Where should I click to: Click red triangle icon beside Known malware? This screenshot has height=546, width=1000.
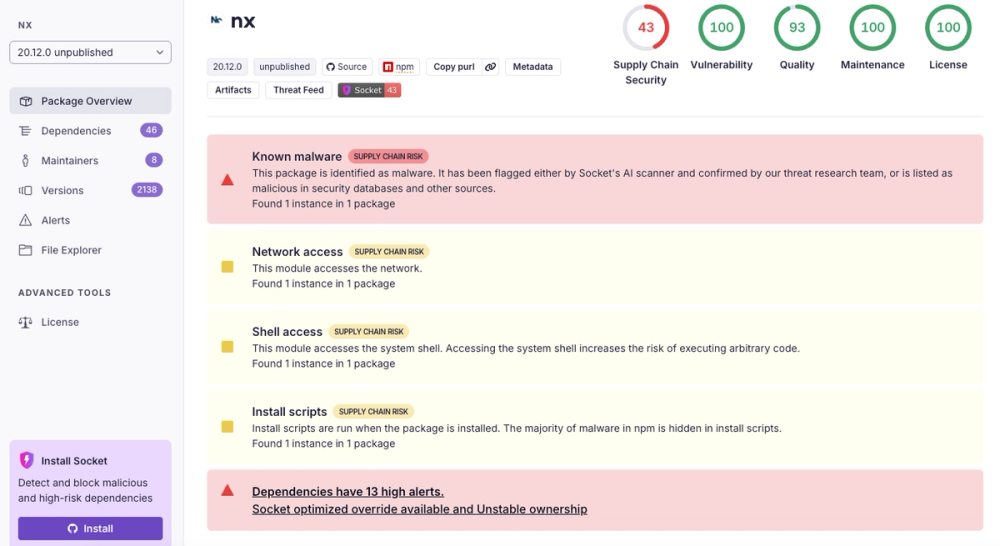[x=227, y=180]
